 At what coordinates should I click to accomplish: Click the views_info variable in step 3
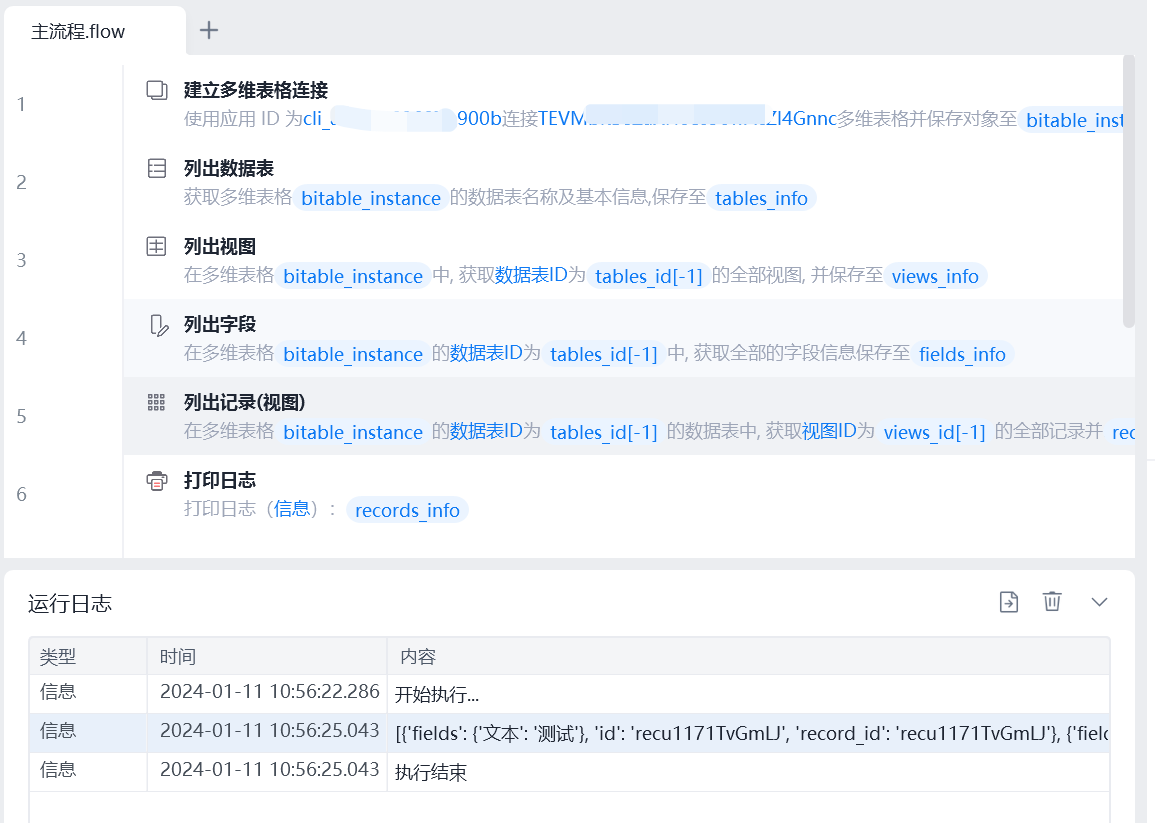[x=935, y=276]
